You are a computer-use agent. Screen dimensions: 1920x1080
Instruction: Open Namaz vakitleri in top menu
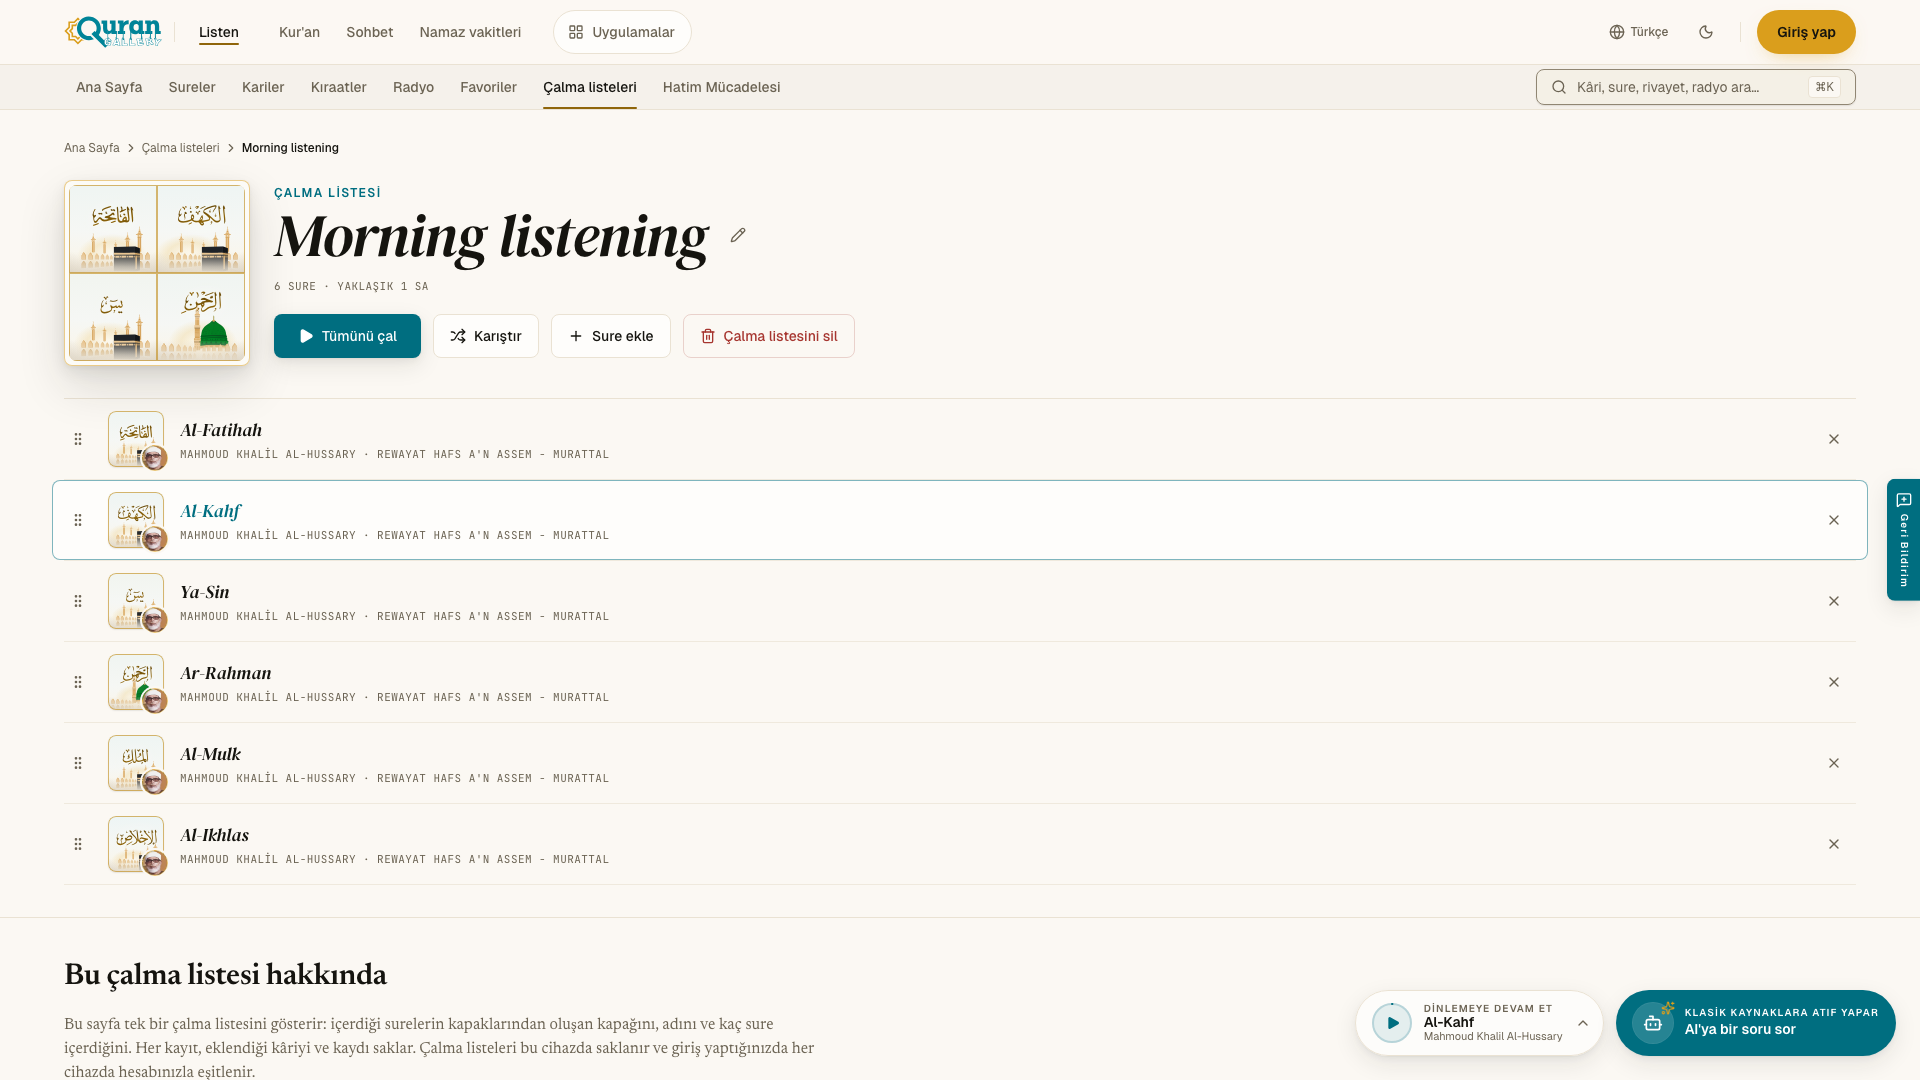pos(470,32)
